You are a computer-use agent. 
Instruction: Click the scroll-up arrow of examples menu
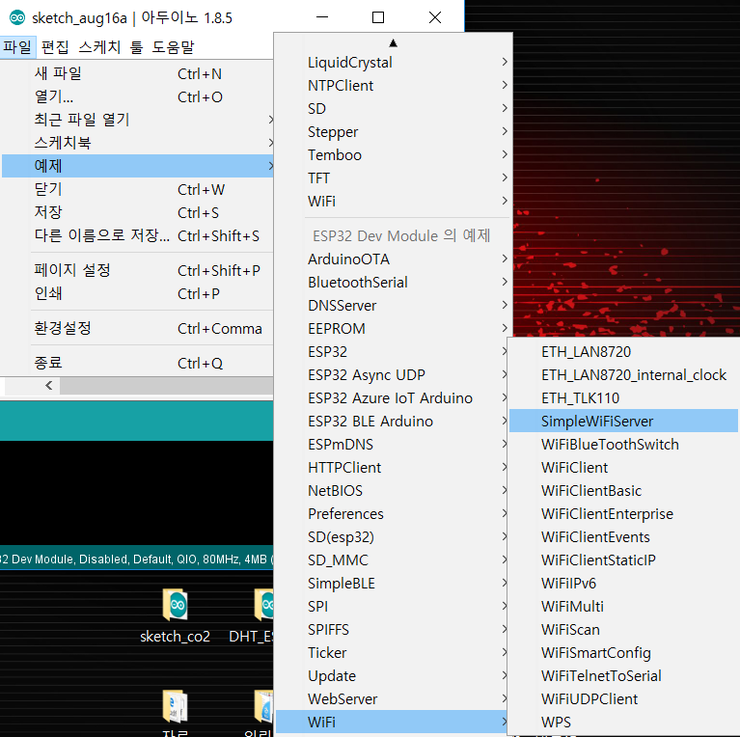(393, 43)
